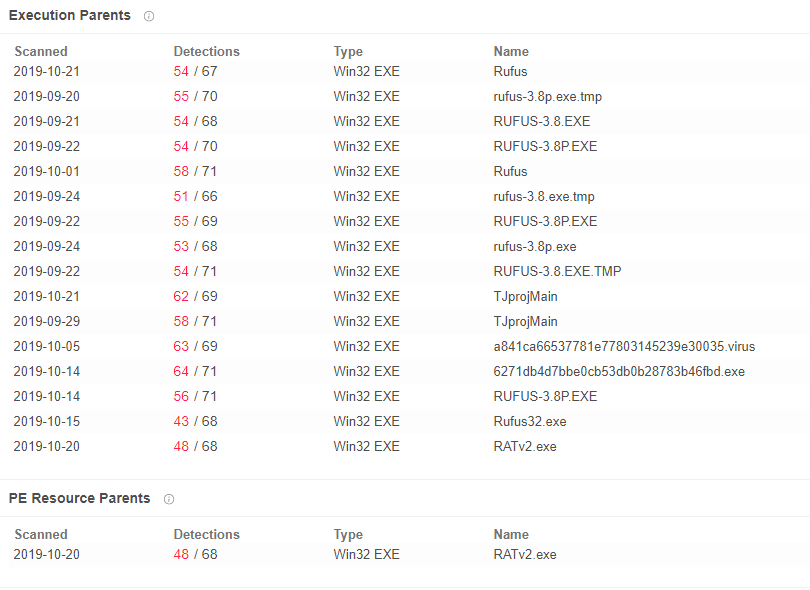This screenshot has width=810, height=590.
Task: Click the Scanned header in PE Resource Parents
Action: [41, 534]
